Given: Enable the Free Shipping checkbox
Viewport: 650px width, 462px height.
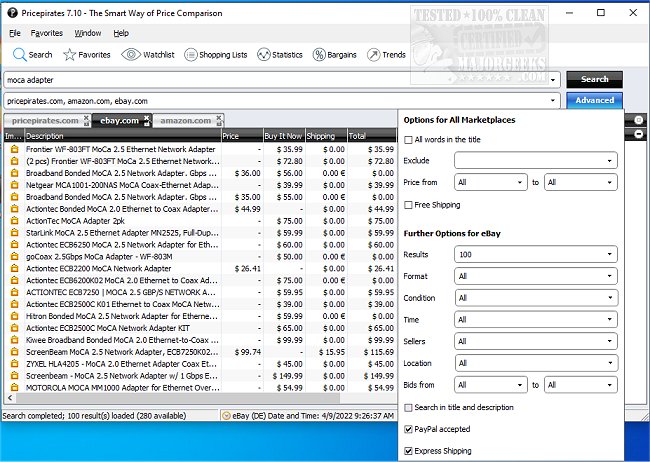Looking at the screenshot, I should 408,205.
